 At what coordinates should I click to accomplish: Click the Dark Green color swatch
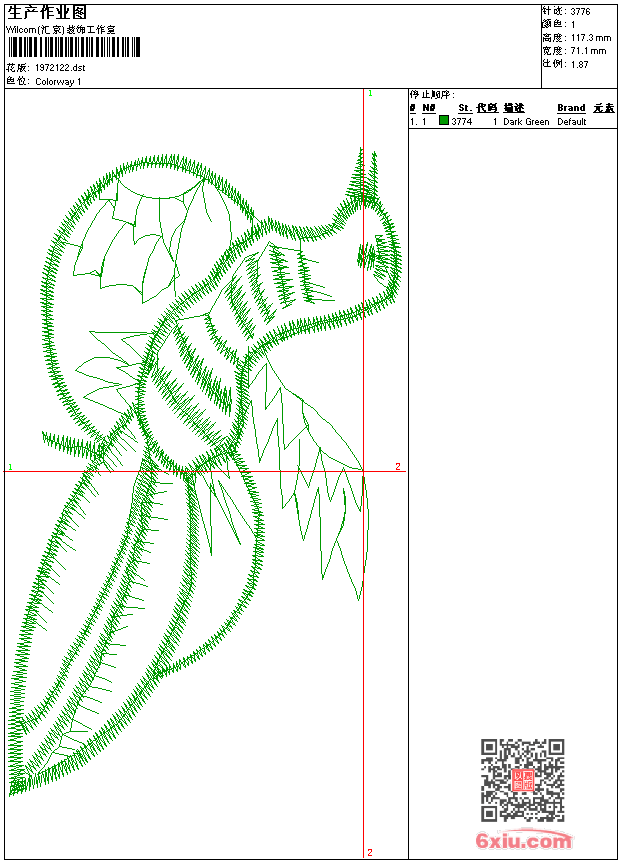(444, 121)
